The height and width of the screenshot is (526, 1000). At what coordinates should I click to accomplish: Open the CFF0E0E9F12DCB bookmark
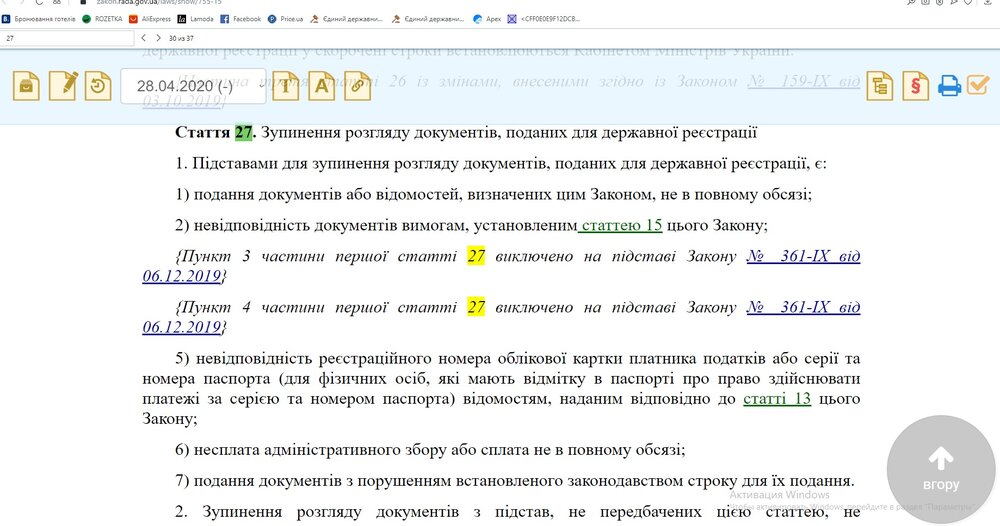click(x=543, y=19)
